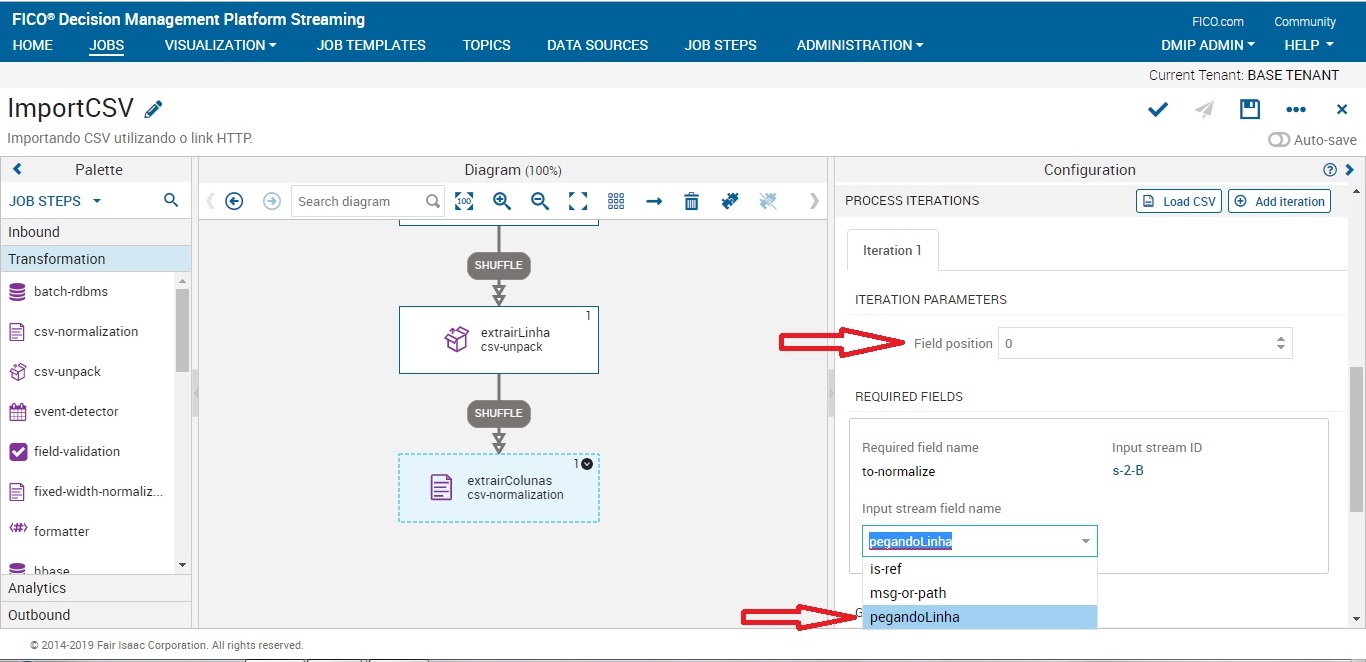The height and width of the screenshot is (662, 1366).
Task: Open the Iteration 1 tab
Action: pos(891,250)
